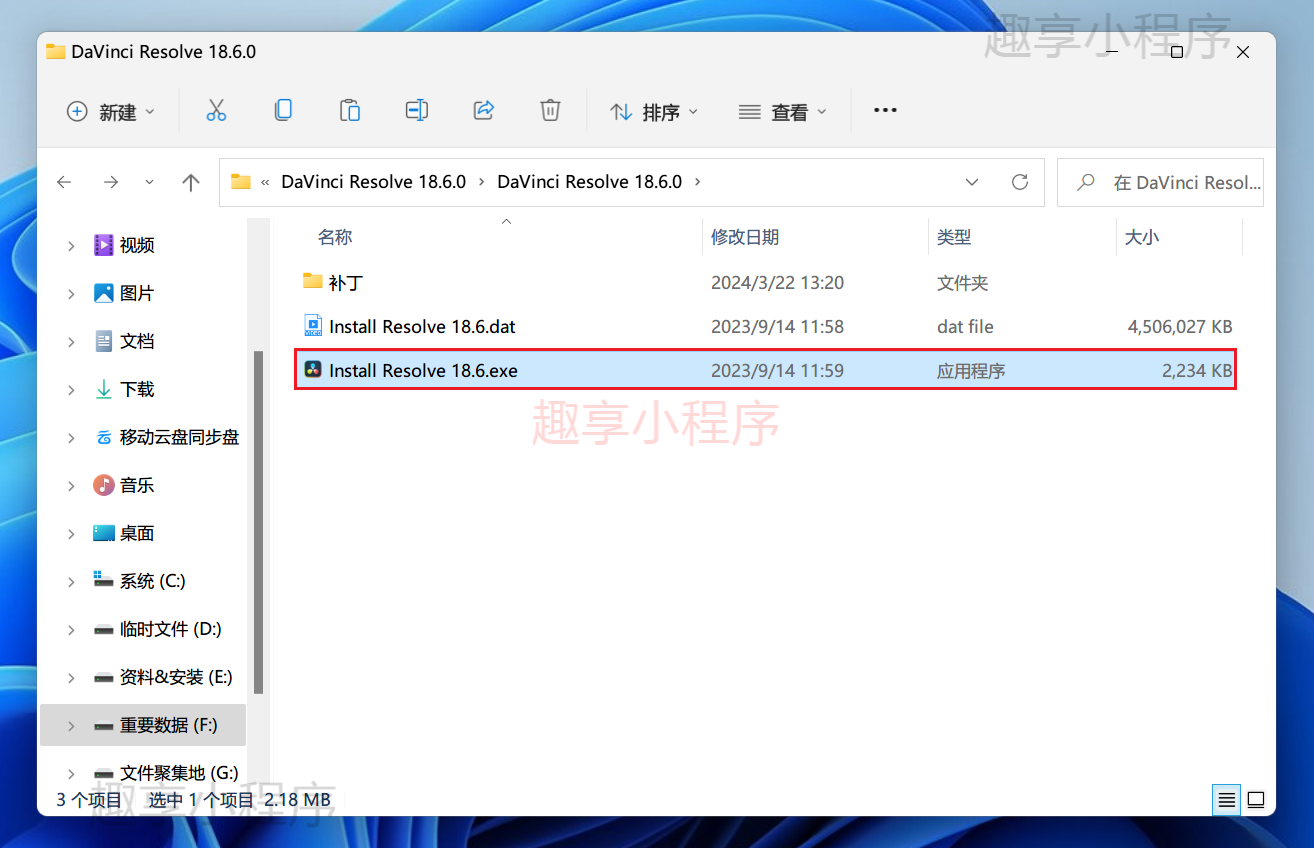The image size is (1314, 848).
Task: Click the Install Resolve 18.6.exe DaVinci icon
Action: click(x=313, y=370)
